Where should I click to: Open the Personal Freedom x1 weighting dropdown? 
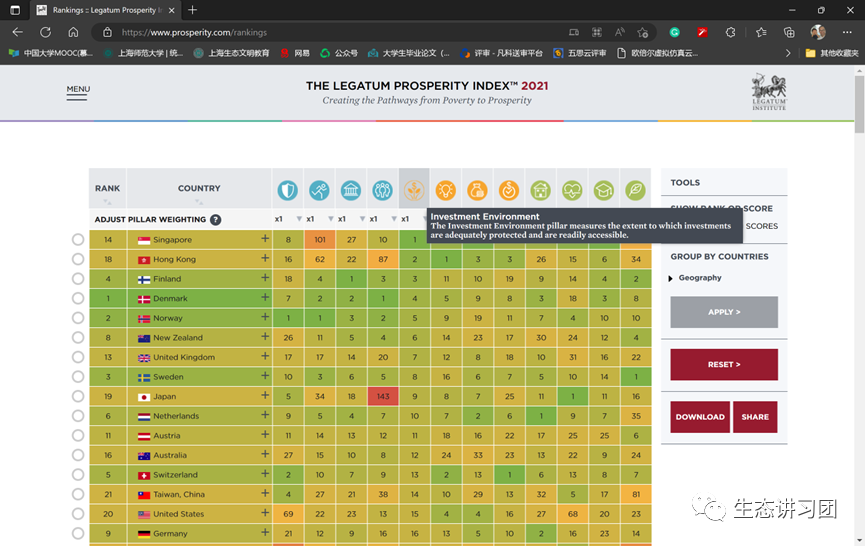tap(319, 219)
